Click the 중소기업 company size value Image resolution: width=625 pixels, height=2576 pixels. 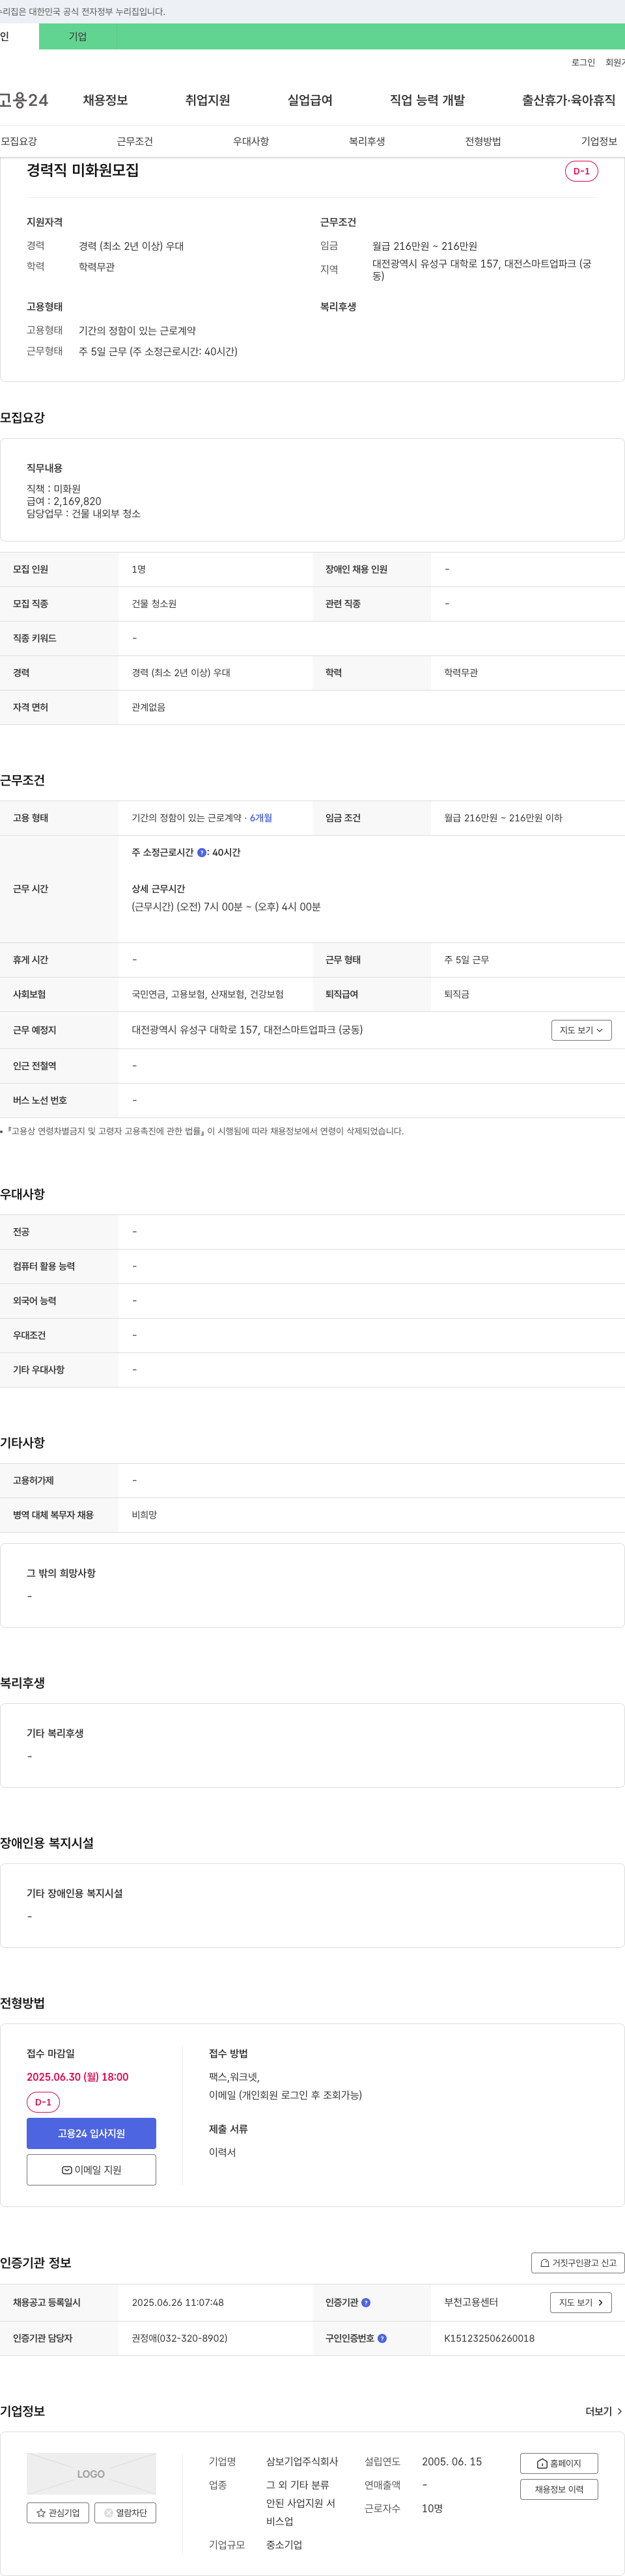[x=284, y=2544]
